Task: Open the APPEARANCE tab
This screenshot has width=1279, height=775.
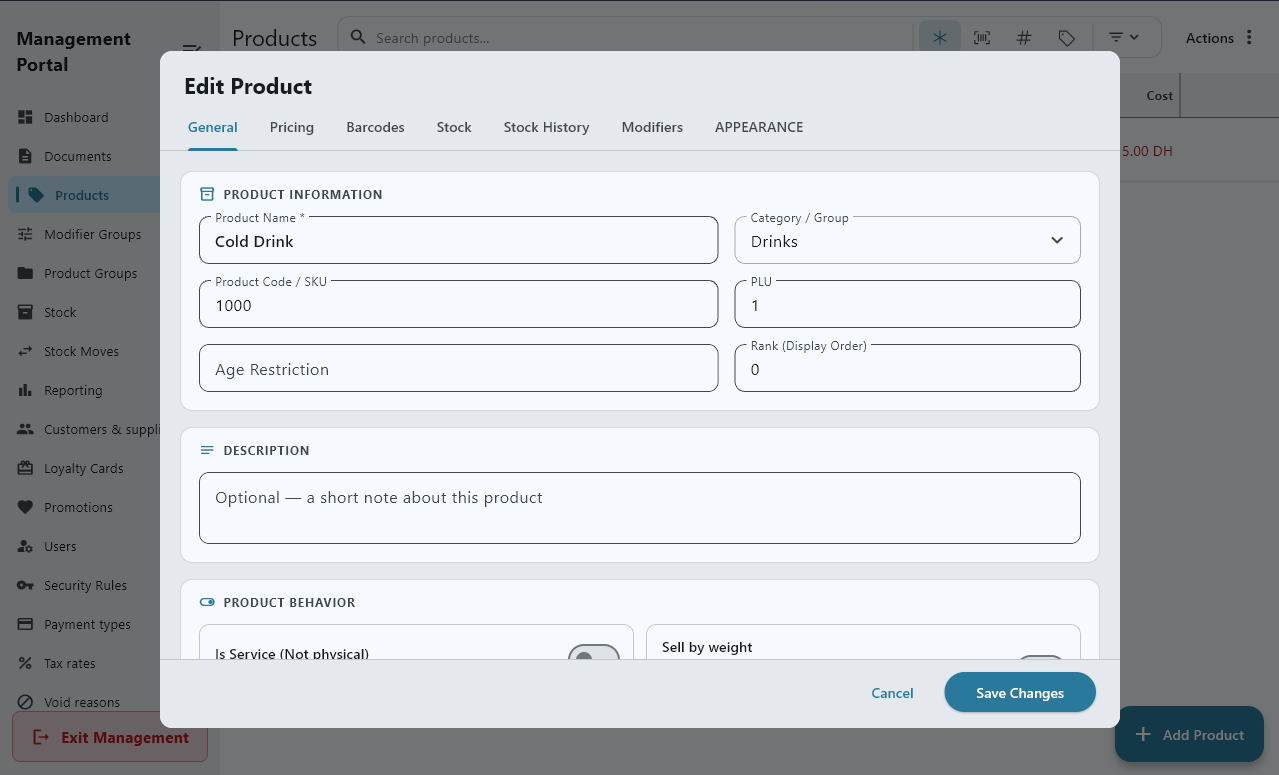Action: pyautogui.click(x=759, y=127)
